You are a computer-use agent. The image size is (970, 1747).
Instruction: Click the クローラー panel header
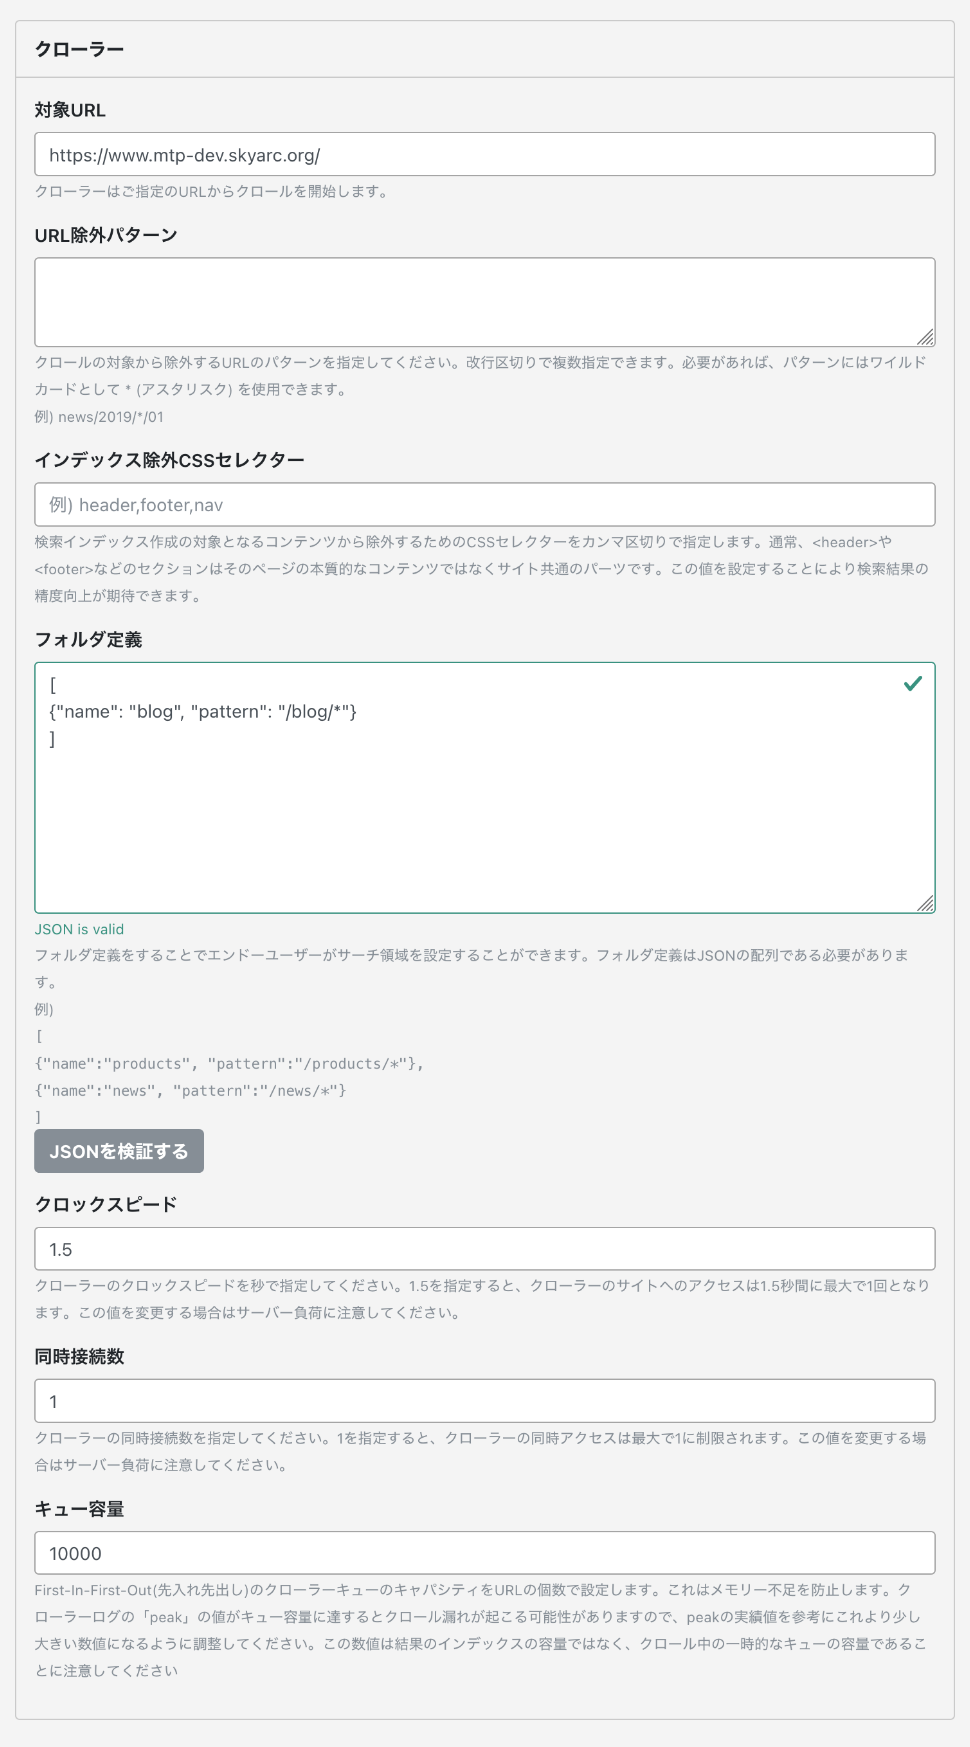point(80,49)
